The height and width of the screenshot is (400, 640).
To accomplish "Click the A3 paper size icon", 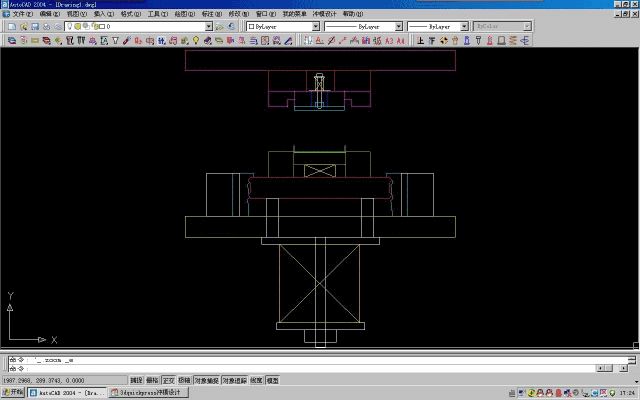I will (389, 41).
